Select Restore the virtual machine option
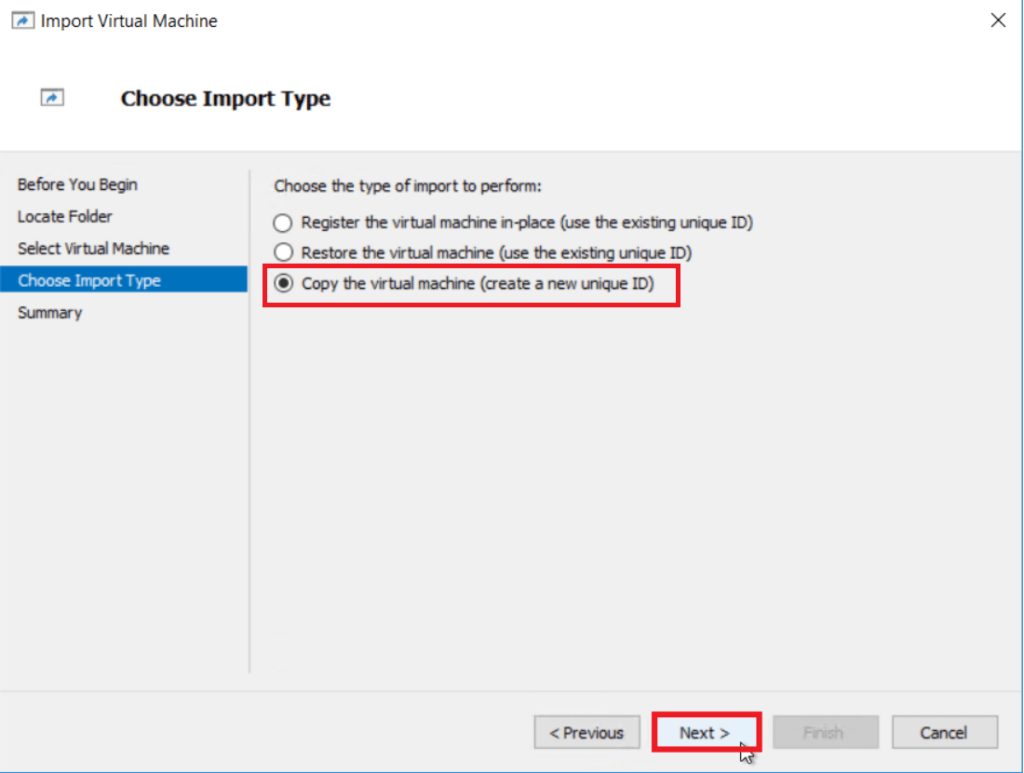1024x773 pixels. pos(283,253)
